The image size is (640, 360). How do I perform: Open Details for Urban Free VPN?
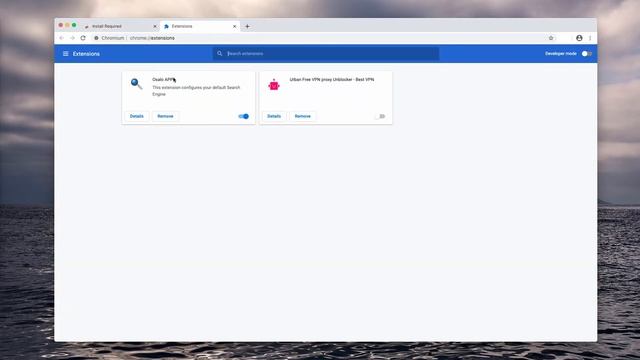point(274,116)
